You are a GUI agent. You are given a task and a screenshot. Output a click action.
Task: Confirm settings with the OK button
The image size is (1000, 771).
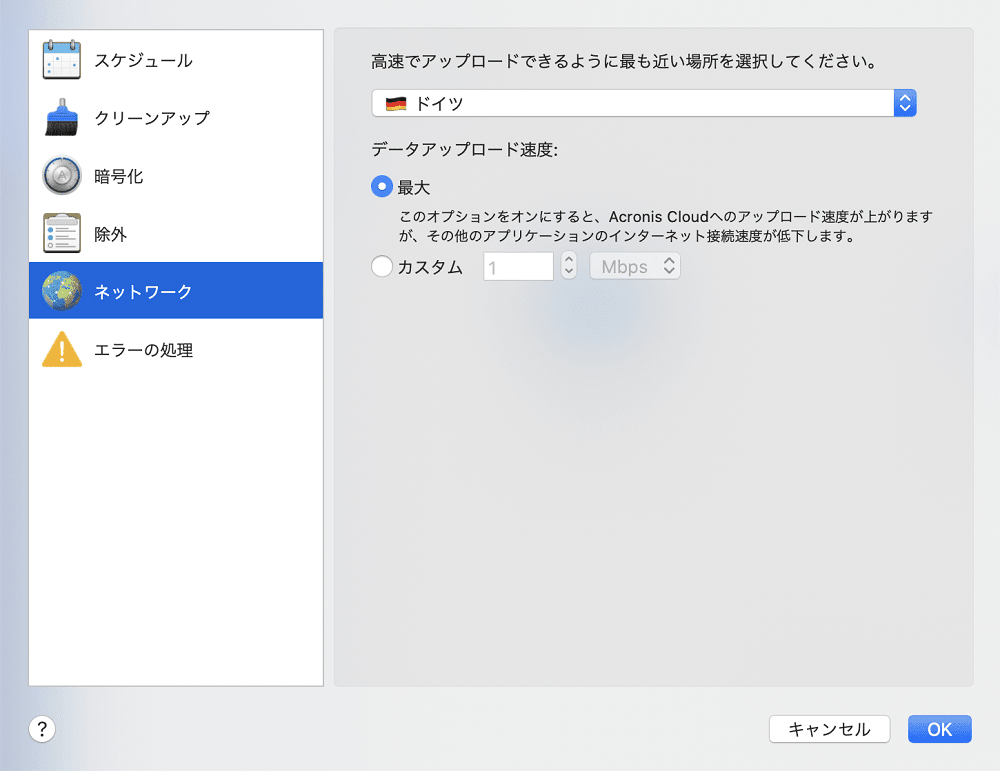(x=939, y=729)
